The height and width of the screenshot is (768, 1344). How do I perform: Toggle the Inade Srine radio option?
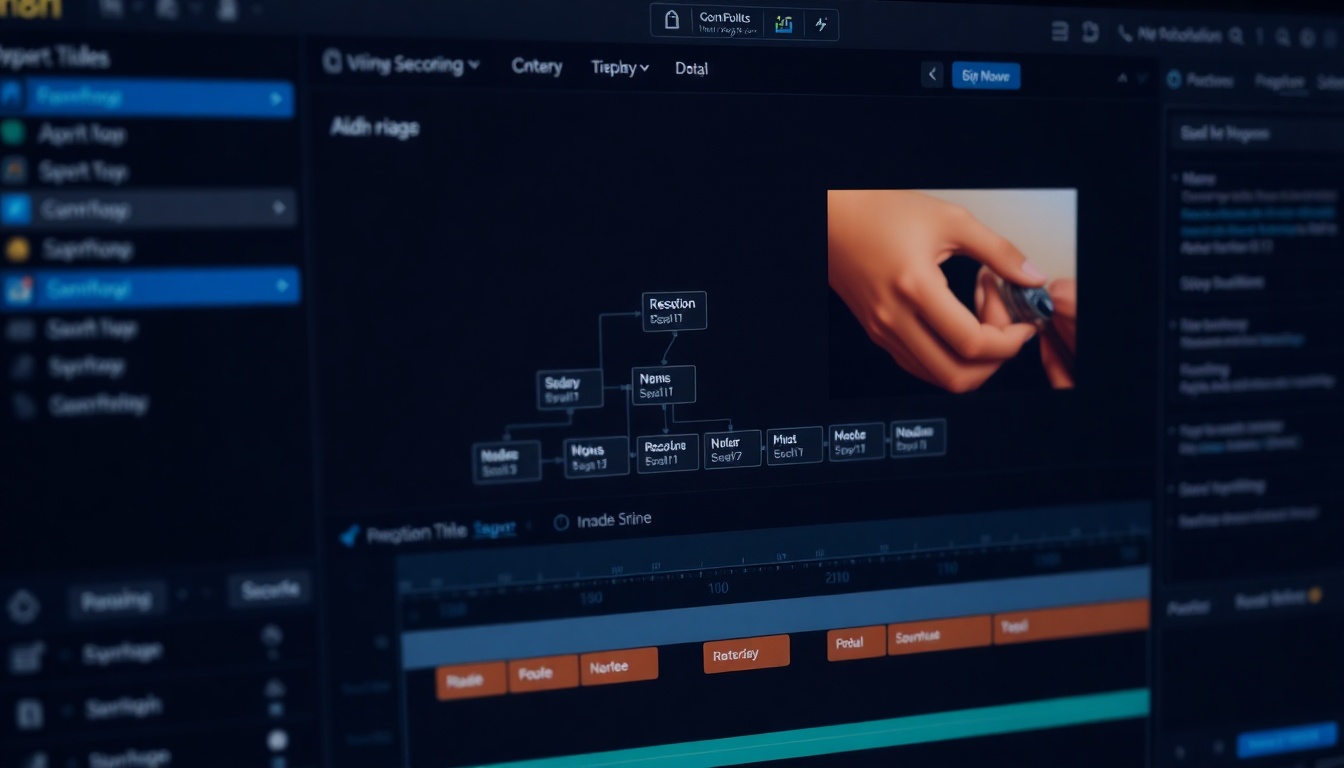(x=561, y=522)
